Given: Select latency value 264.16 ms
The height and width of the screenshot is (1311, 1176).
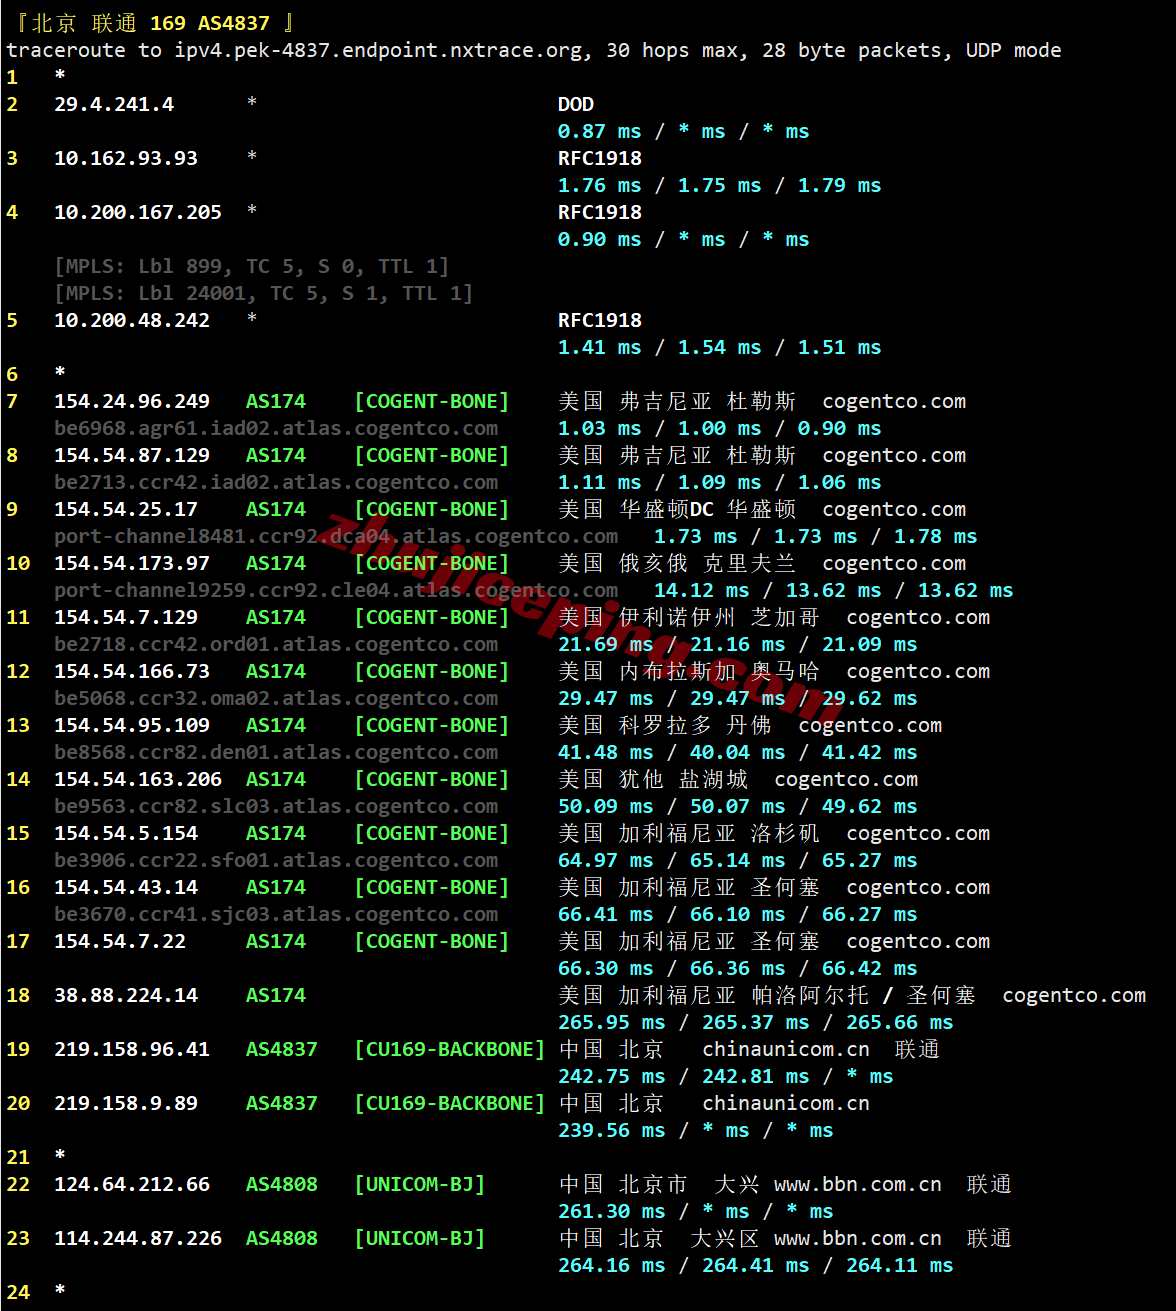Looking at the screenshot, I should [612, 1265].
